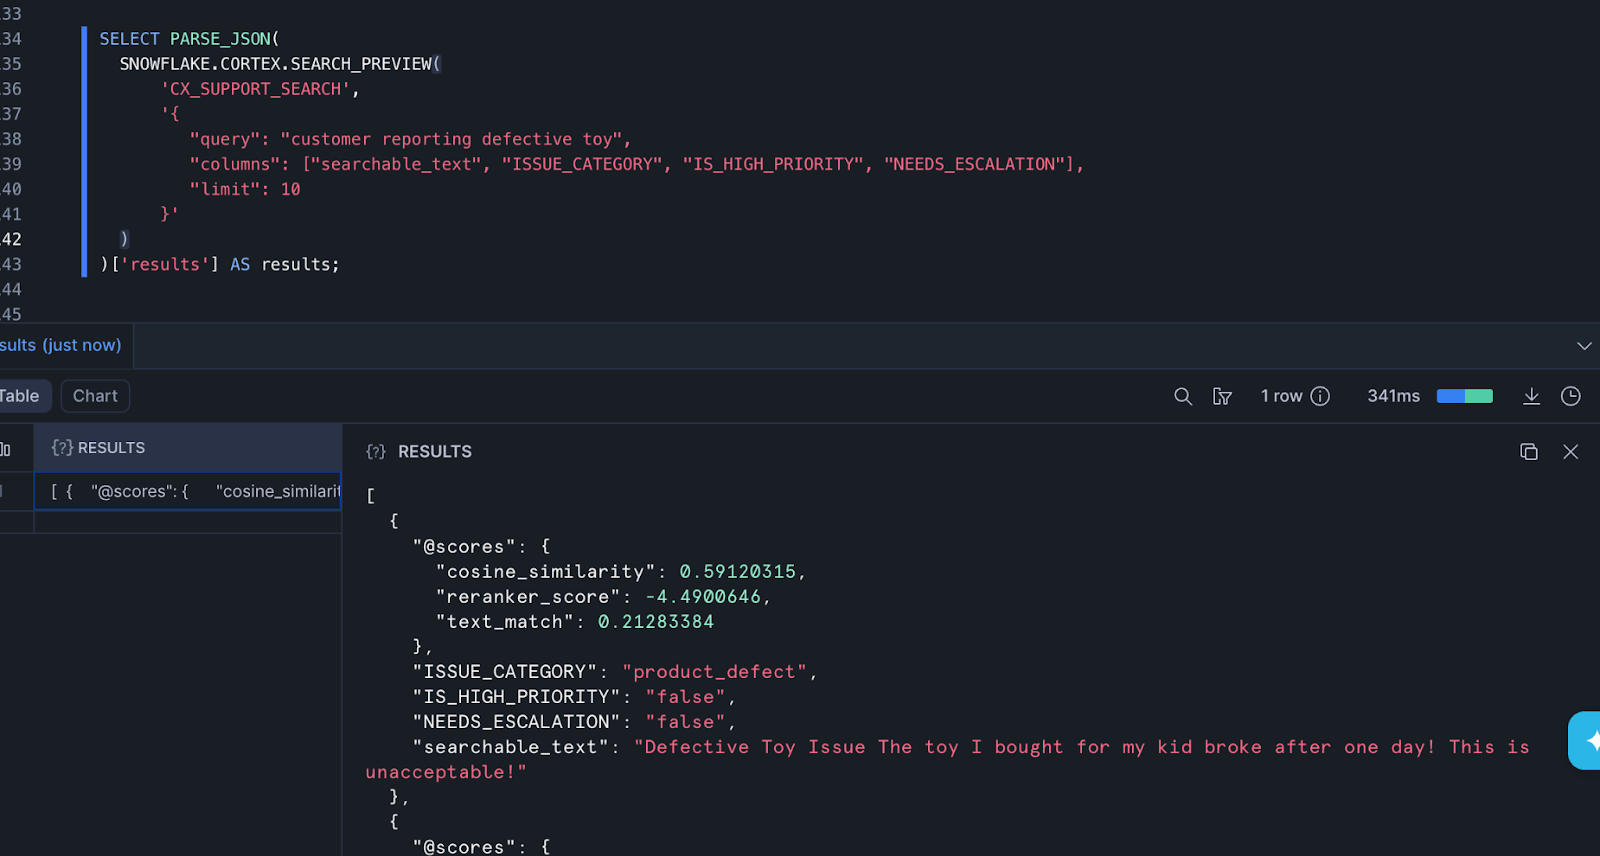Click the "limit": 10 line
The width and height of the screenshot is (1600, 856).
coord(245,189)
